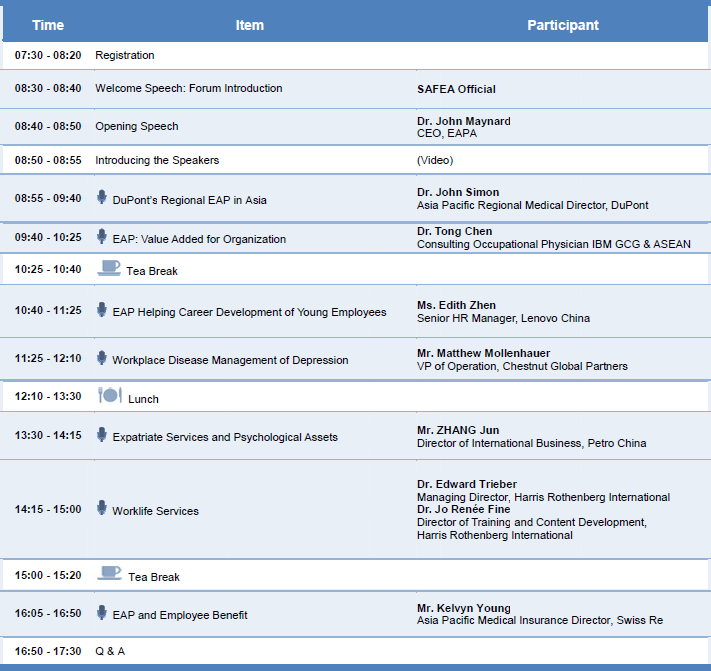Image resolution: width=711 pixels, height=671 pixels.
Task: Select the 15:00 - 15:20 time cell
Action: click(48, 575)
